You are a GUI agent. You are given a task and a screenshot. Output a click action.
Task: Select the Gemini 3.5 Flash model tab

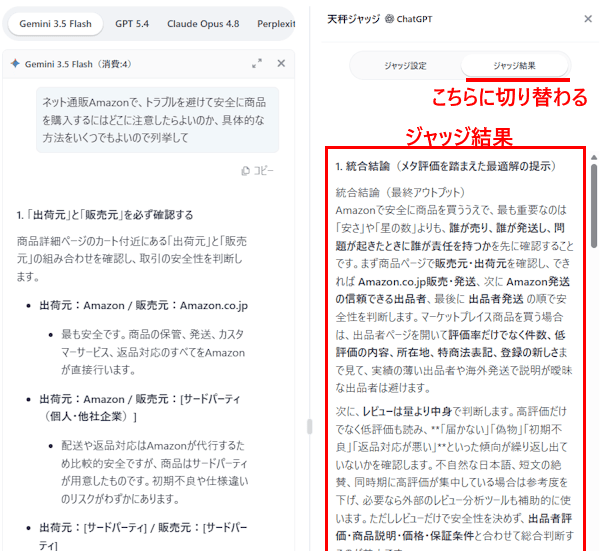tap(55, 24)
